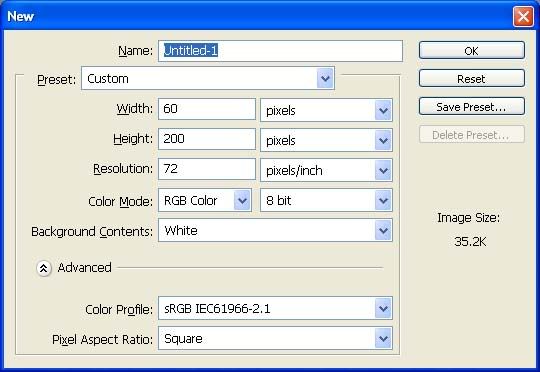This screenshot has height=372, width=540.
Task: Open Pixel Aspect Ratio Square dropdown
Action: pos(275,338)
